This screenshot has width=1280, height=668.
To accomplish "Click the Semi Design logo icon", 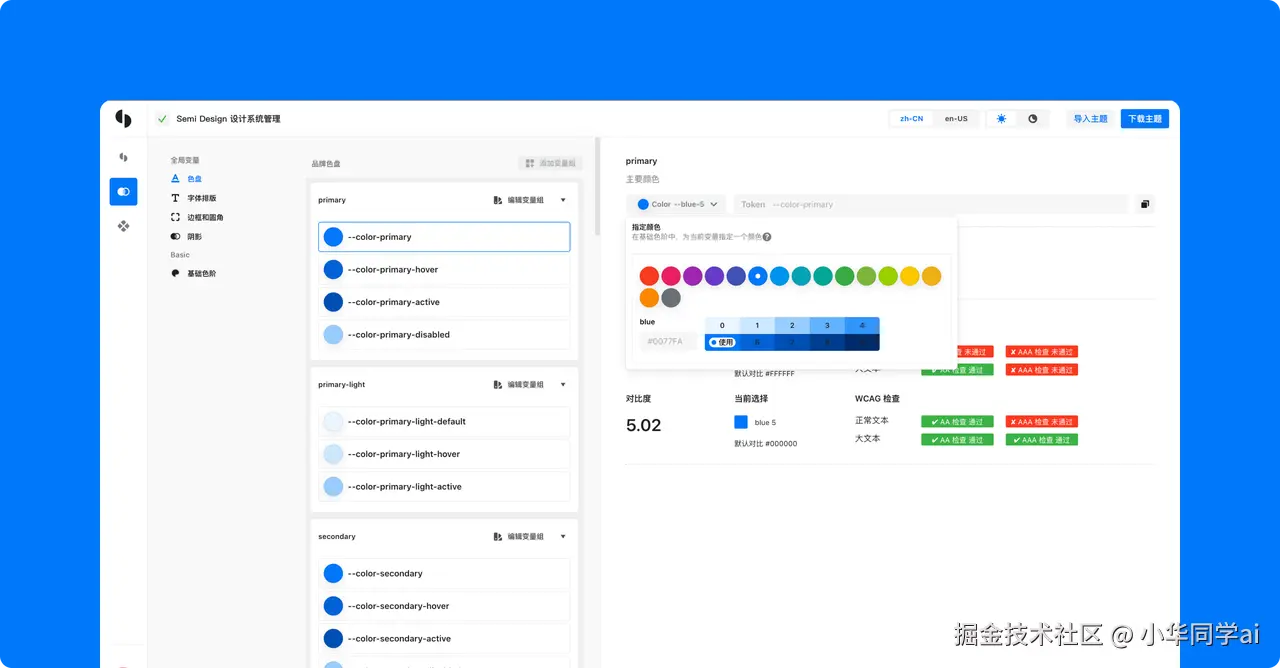I will pyautogui.click(x=123, y=118).
